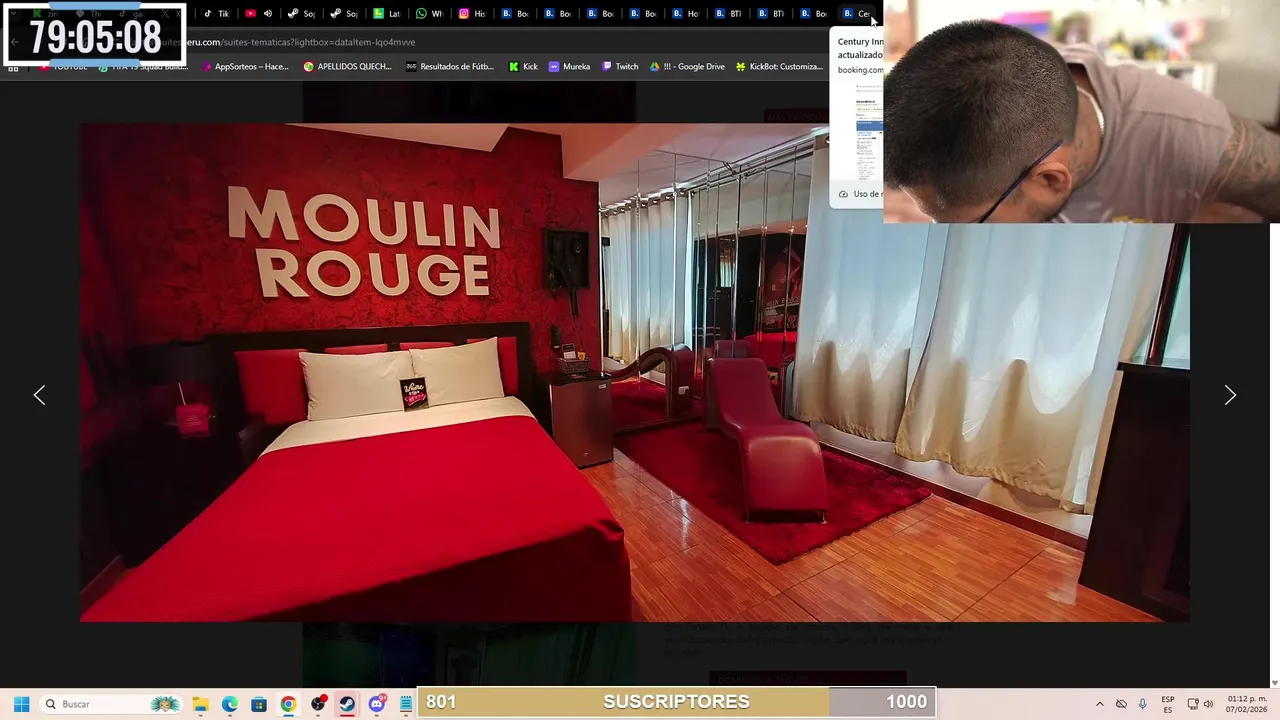Open the TikTok browser tab

coord(216,14)
